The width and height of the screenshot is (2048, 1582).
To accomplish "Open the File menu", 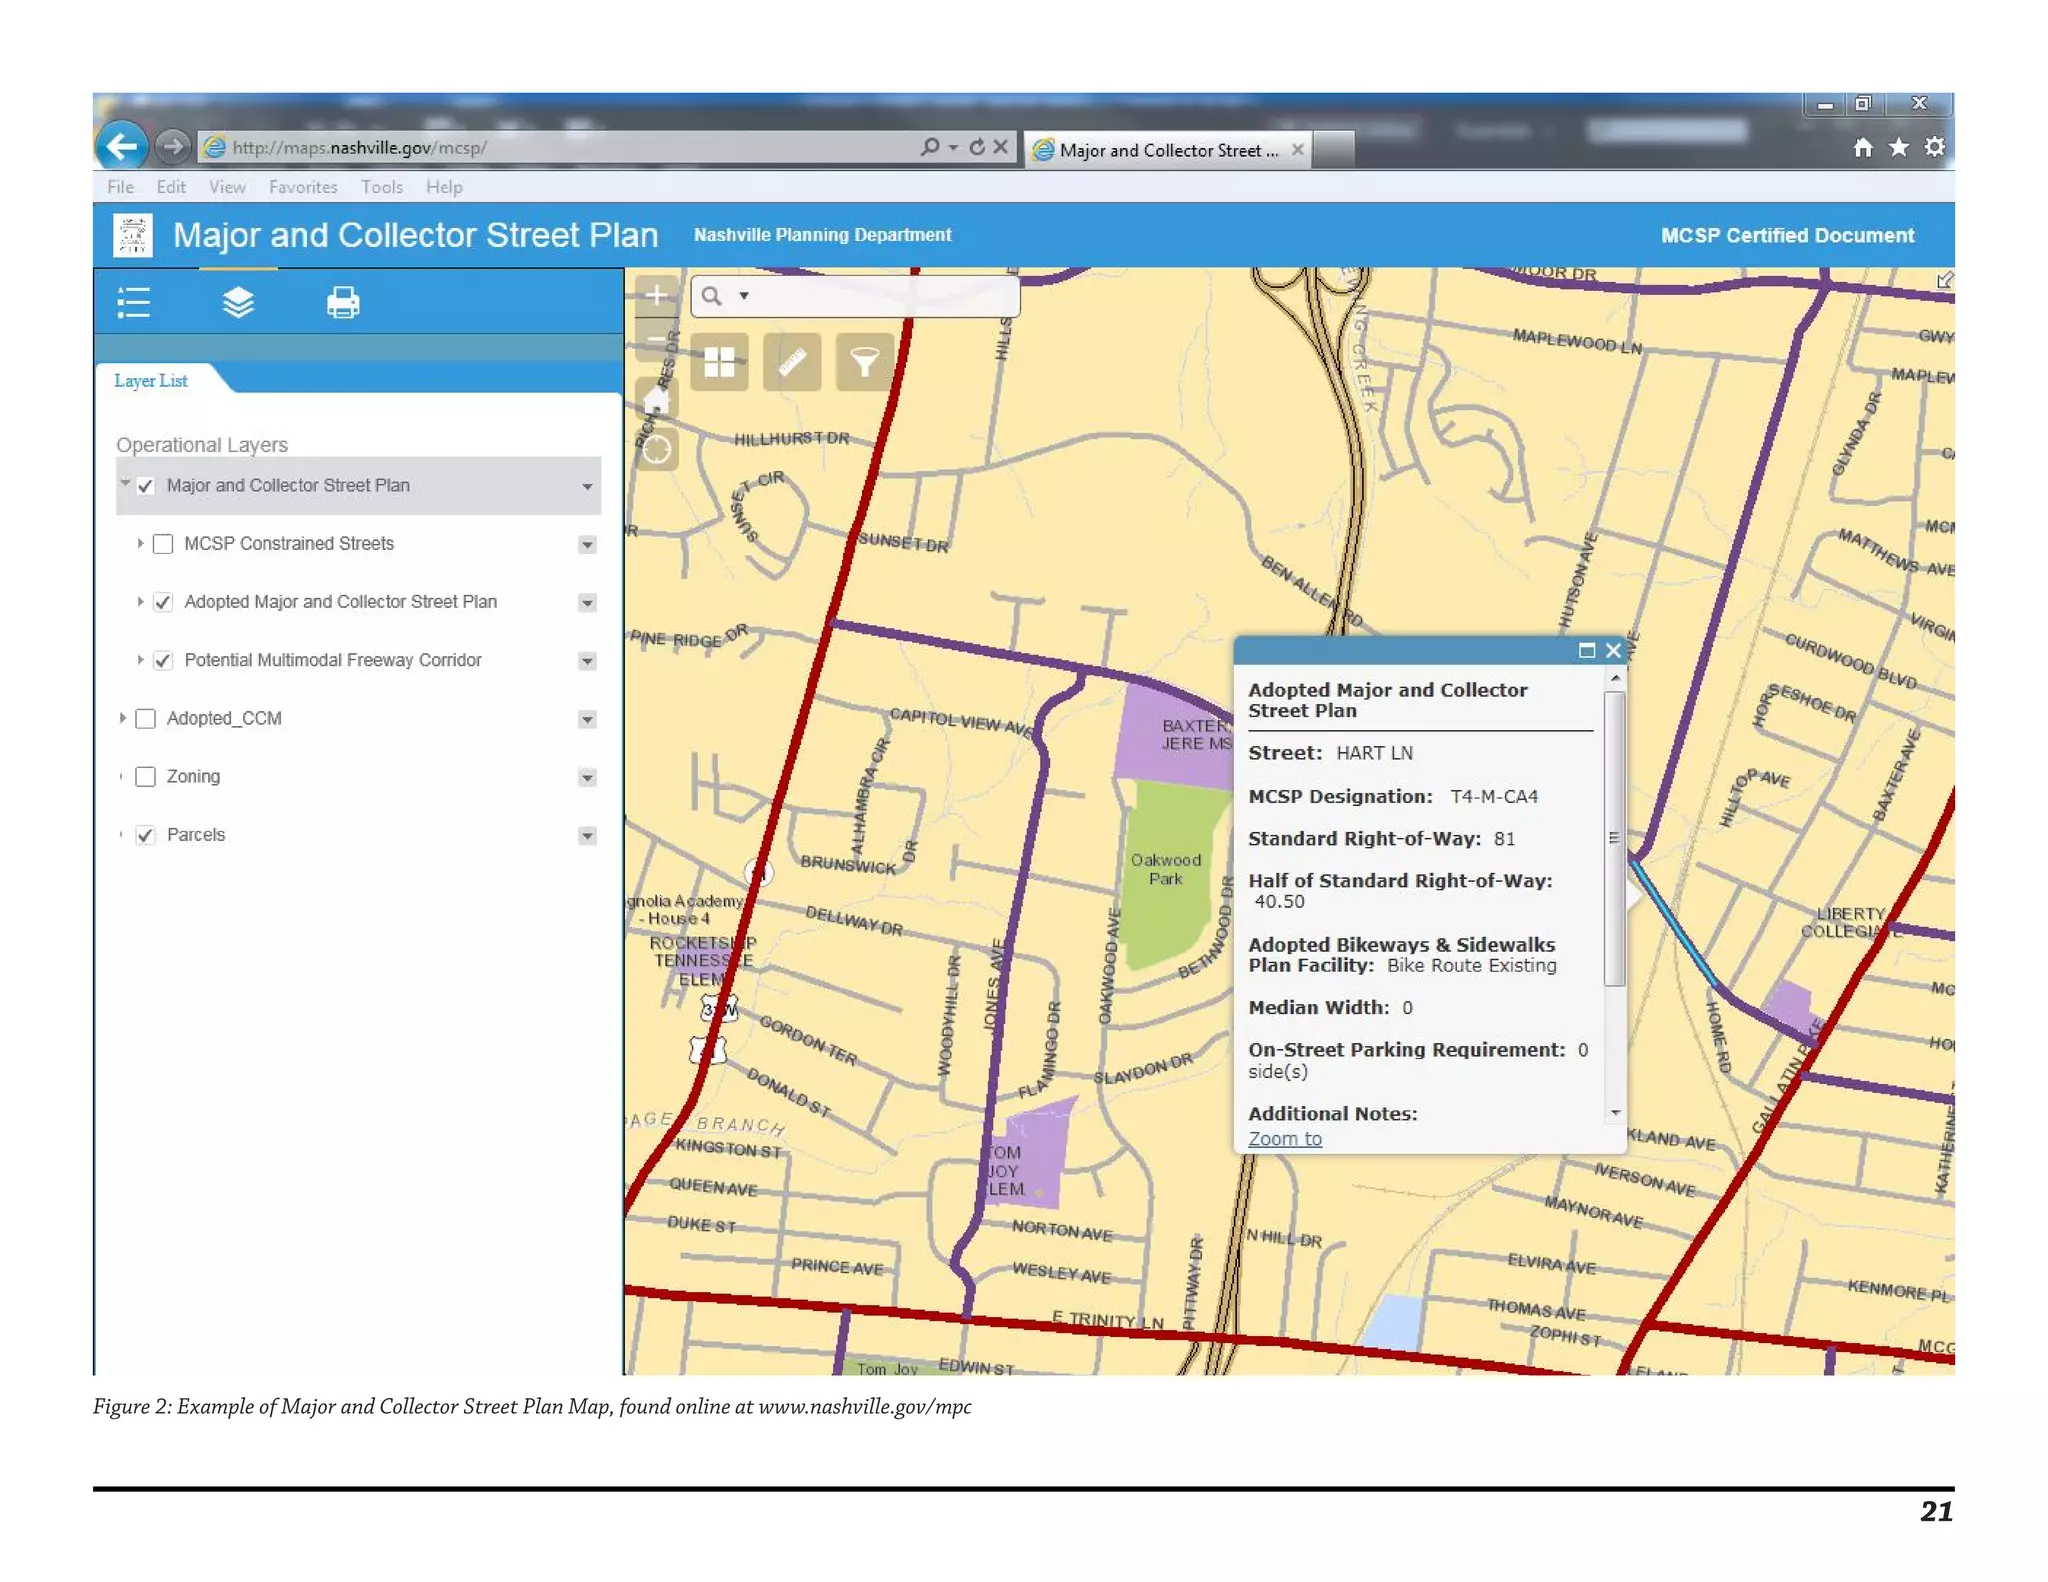I will [120, 187].
